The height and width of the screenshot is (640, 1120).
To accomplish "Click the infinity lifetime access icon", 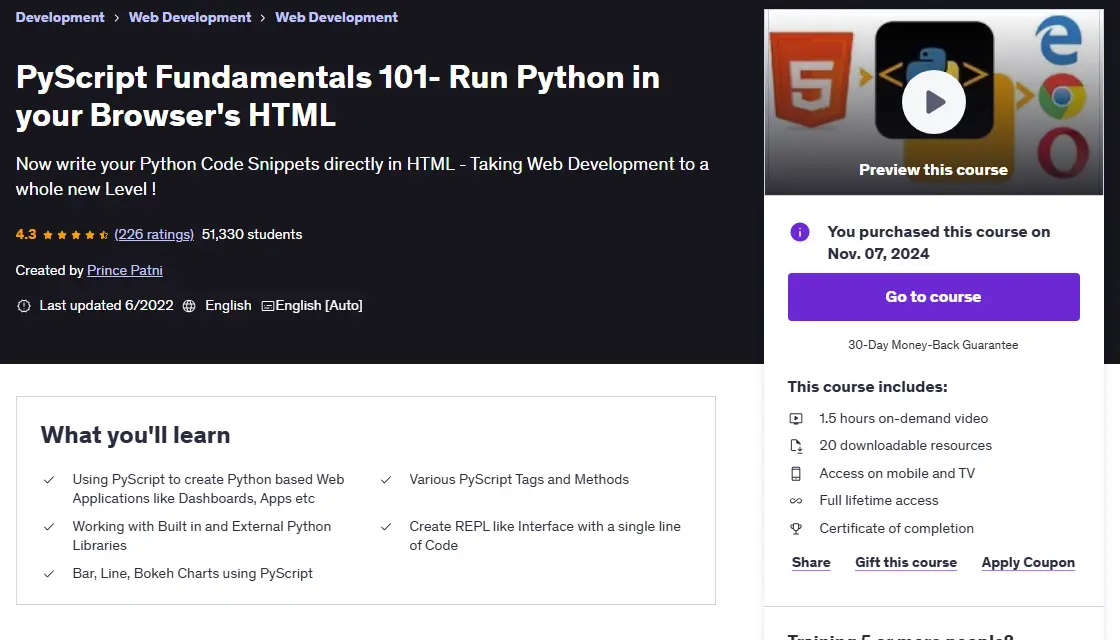I will tap(796, 501).
